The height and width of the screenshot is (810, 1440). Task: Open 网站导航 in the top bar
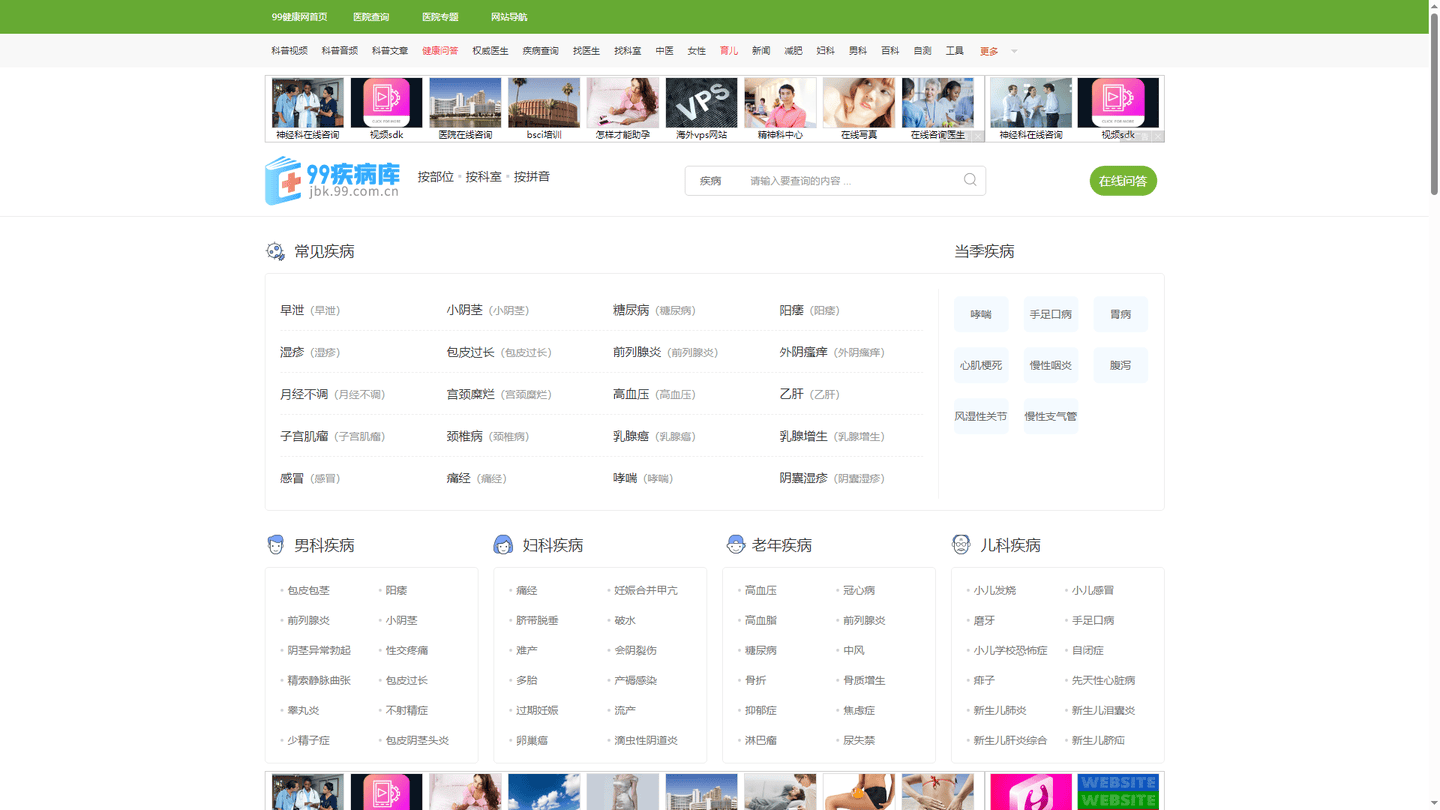[x=509, y=17]
